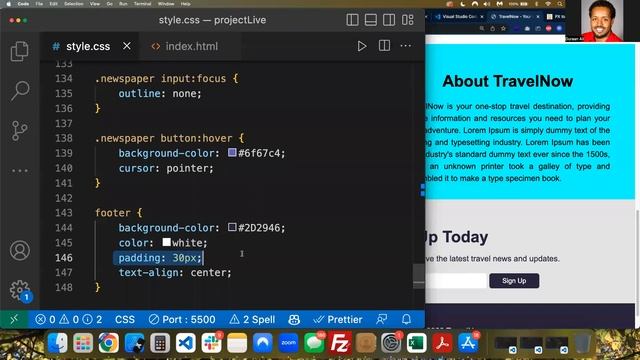Open Launchpad from the dock
Screen dimensions: 640x360
click(x=83, y=343)
